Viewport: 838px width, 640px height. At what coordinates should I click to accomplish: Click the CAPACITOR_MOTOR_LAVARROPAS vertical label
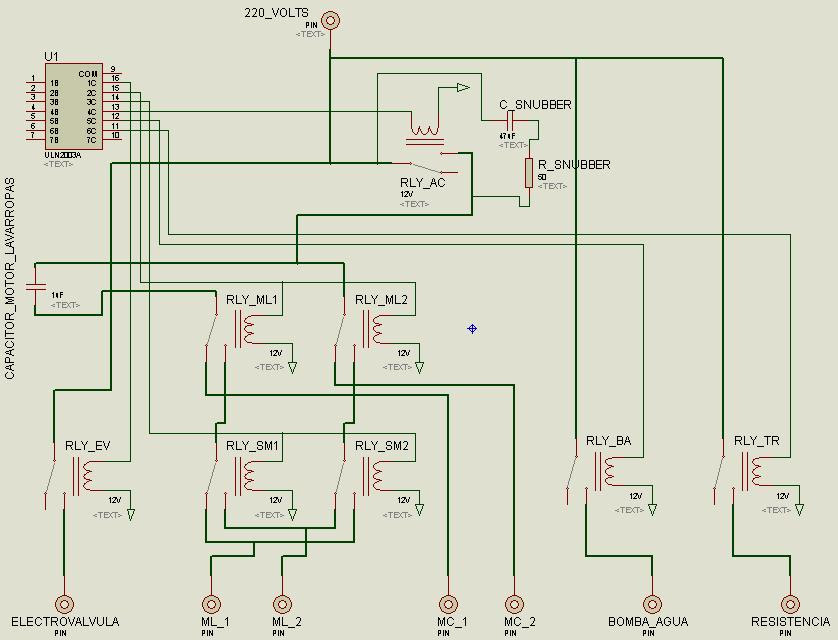[10, 278]
